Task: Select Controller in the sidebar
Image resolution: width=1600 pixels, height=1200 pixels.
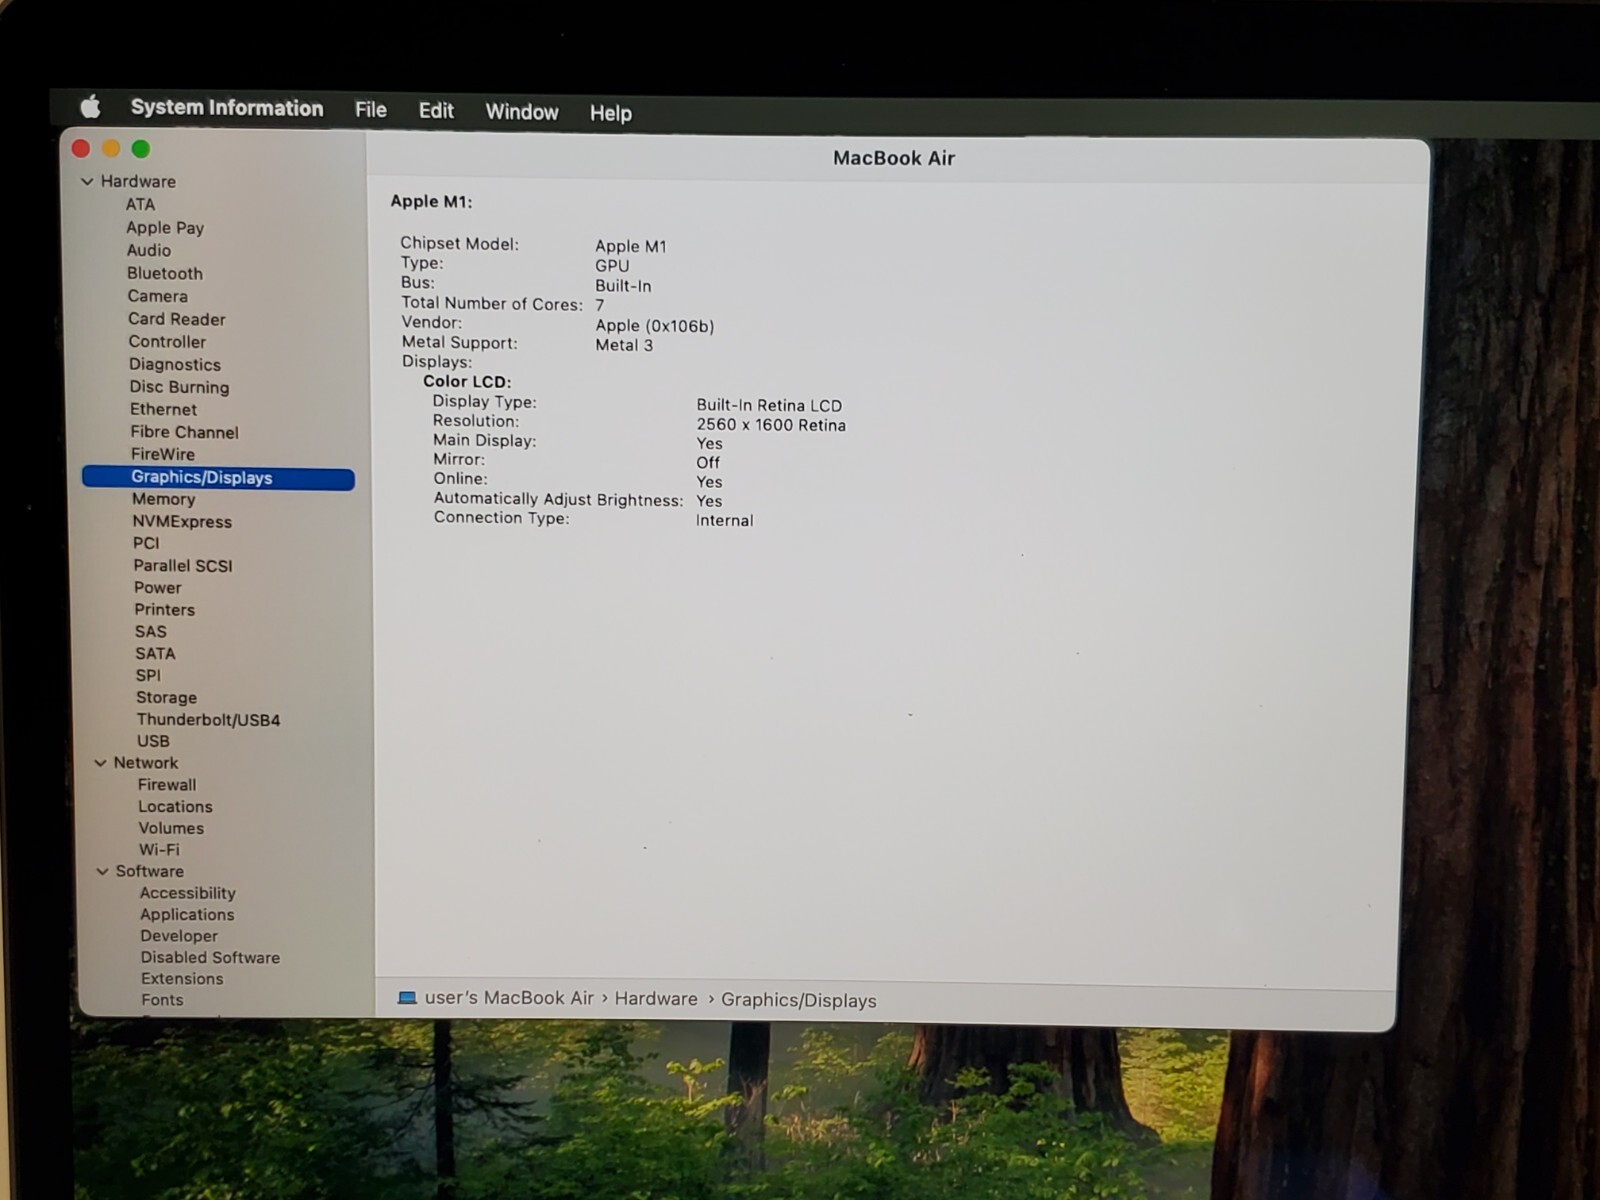Action: [x=167, y=342]
